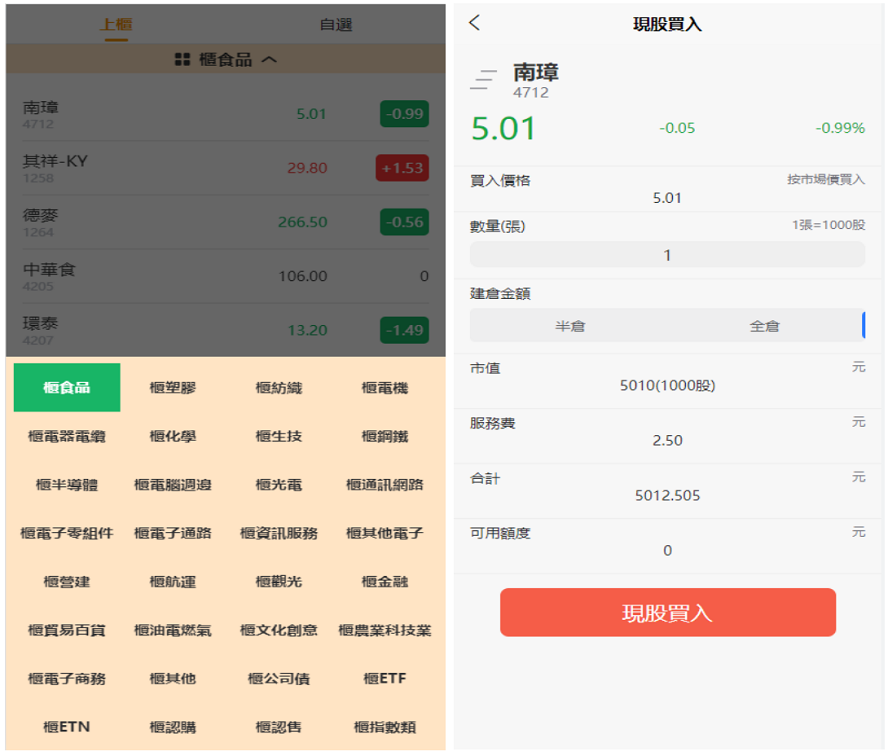Choose the 櫃半導體 category
Screen dimensions: 888x756
click(x=67, y=485)
